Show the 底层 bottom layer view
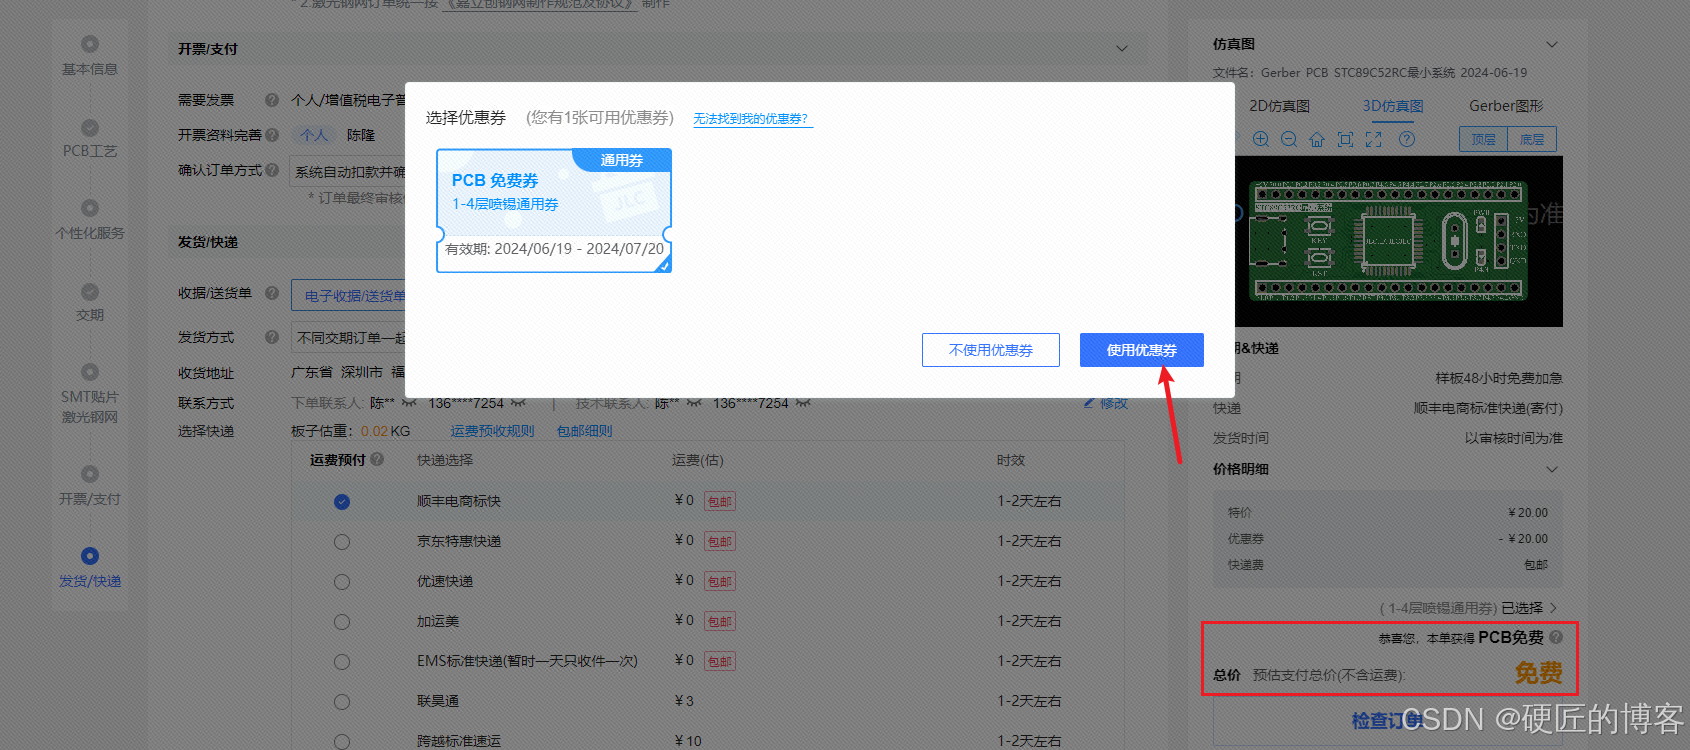 (x=1532, y=139)
